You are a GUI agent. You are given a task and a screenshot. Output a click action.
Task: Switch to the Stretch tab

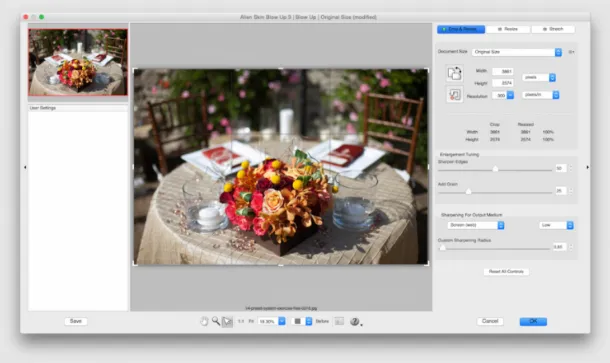(553, 29)
